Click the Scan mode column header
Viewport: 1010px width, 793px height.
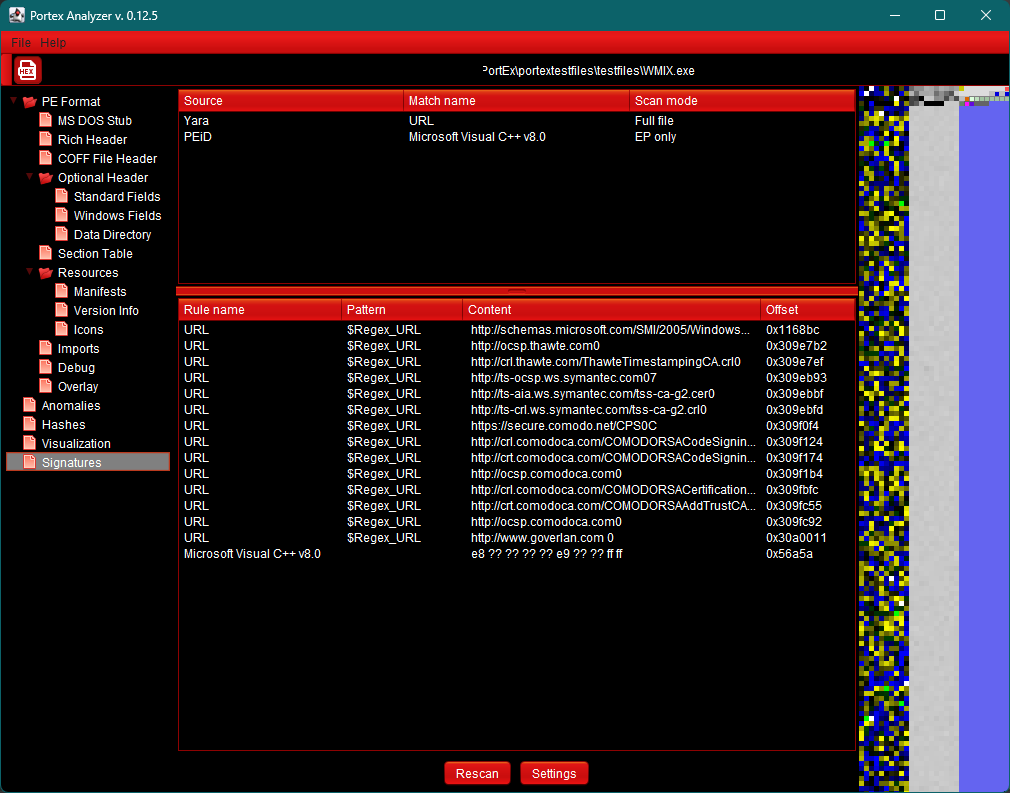tap(742, 100)
